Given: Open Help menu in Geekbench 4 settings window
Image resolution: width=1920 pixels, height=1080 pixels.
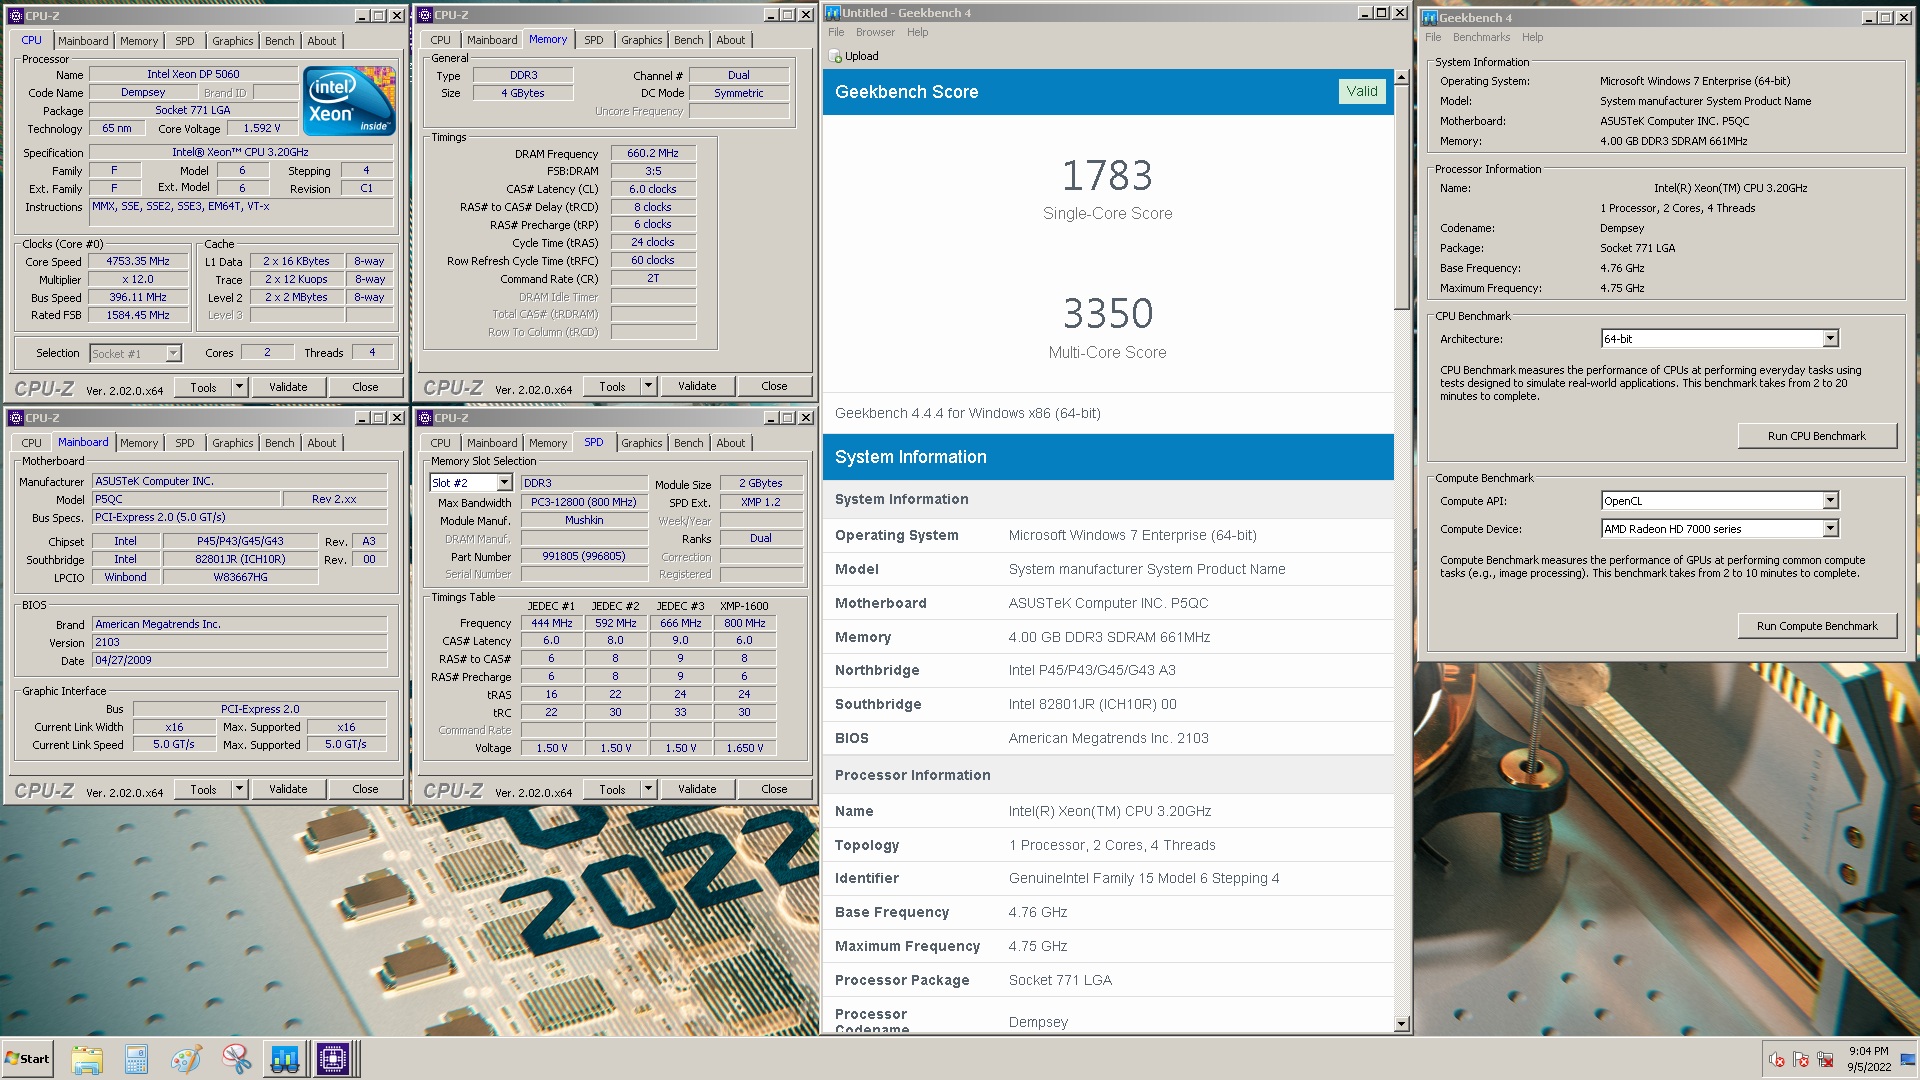Looking at the screenshot, I should 1532,37.
